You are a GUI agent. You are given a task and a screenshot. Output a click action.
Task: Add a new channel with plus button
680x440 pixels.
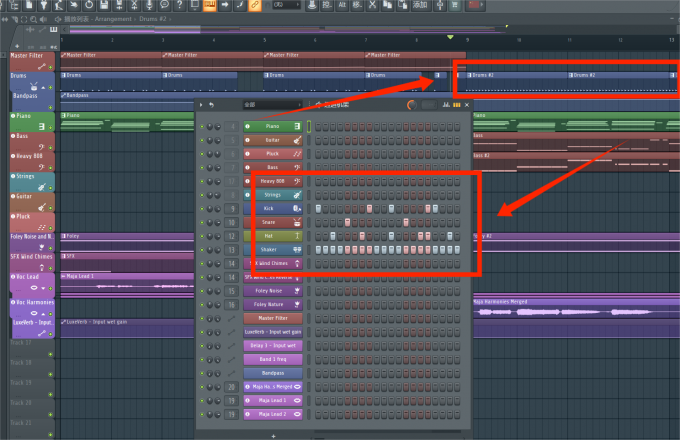pos(301,436)
